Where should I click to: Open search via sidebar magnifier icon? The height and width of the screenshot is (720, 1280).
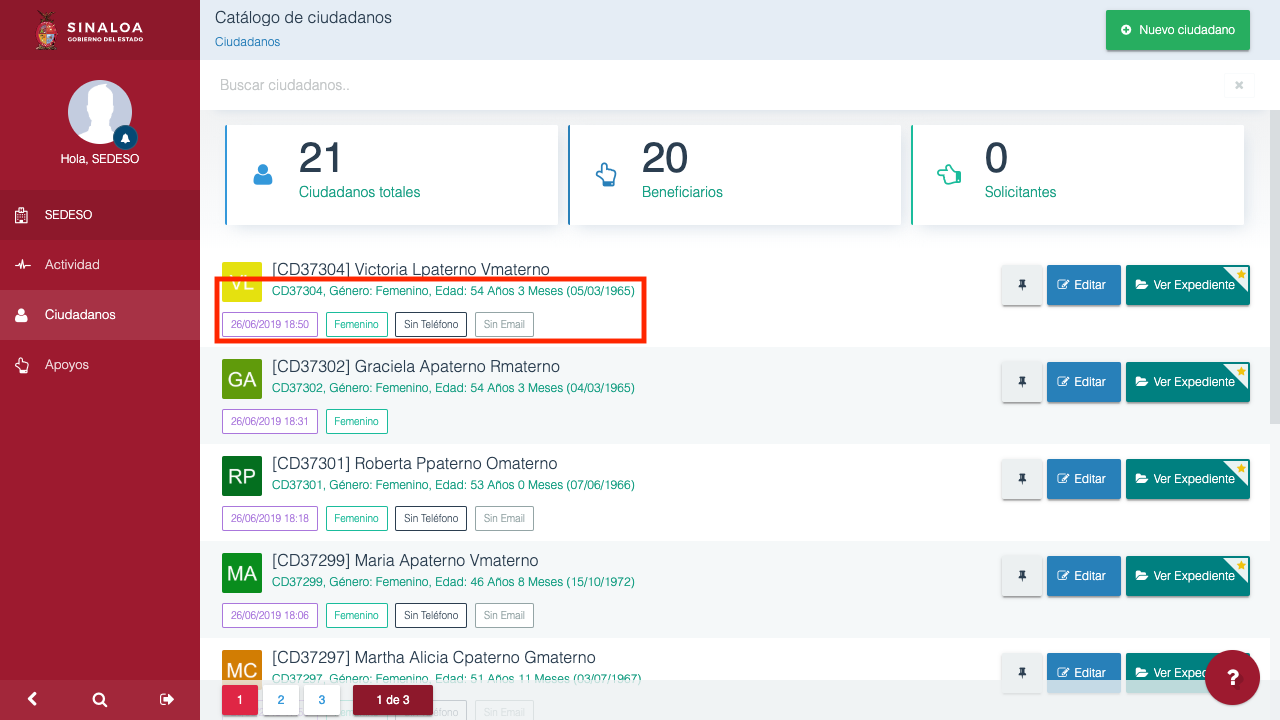[x=100, y=699]
